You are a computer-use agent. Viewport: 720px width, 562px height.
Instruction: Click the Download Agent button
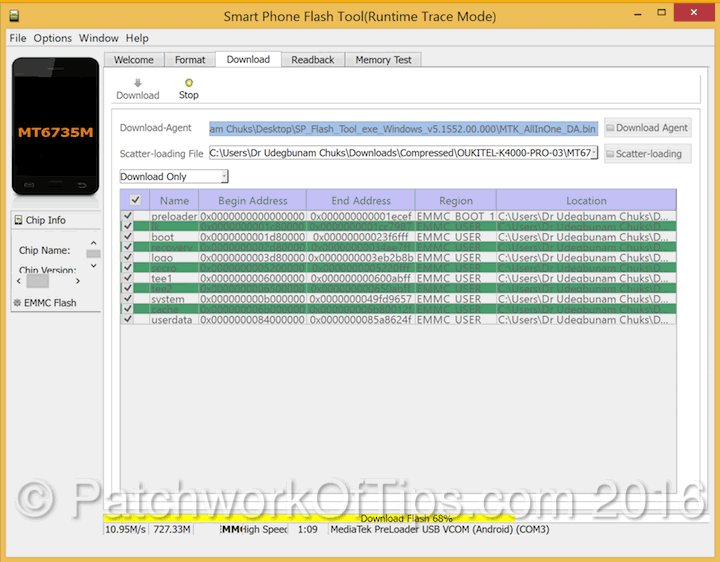pyautogui.click(x=647, y=128)
